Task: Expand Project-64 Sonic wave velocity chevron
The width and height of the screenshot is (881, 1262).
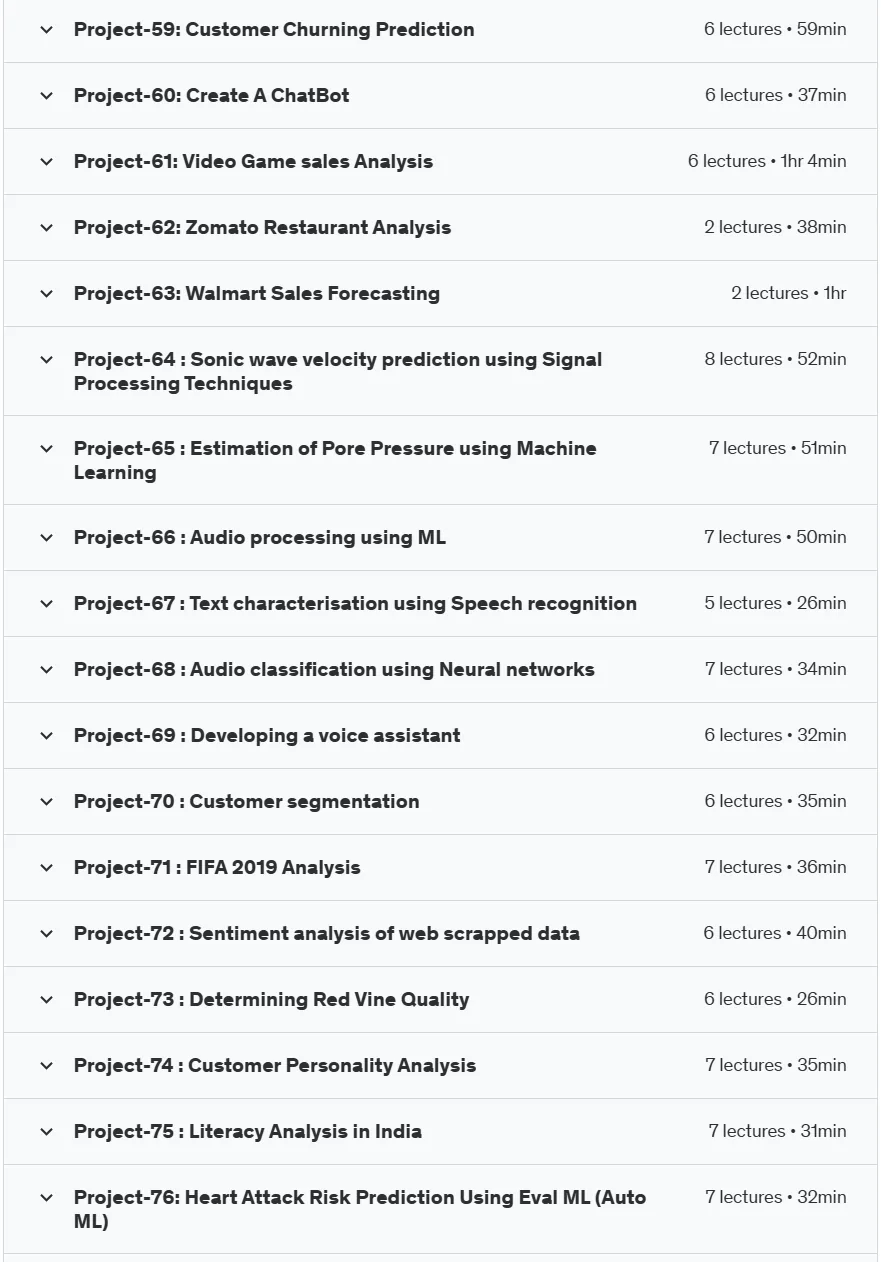Action: (46, 360)
